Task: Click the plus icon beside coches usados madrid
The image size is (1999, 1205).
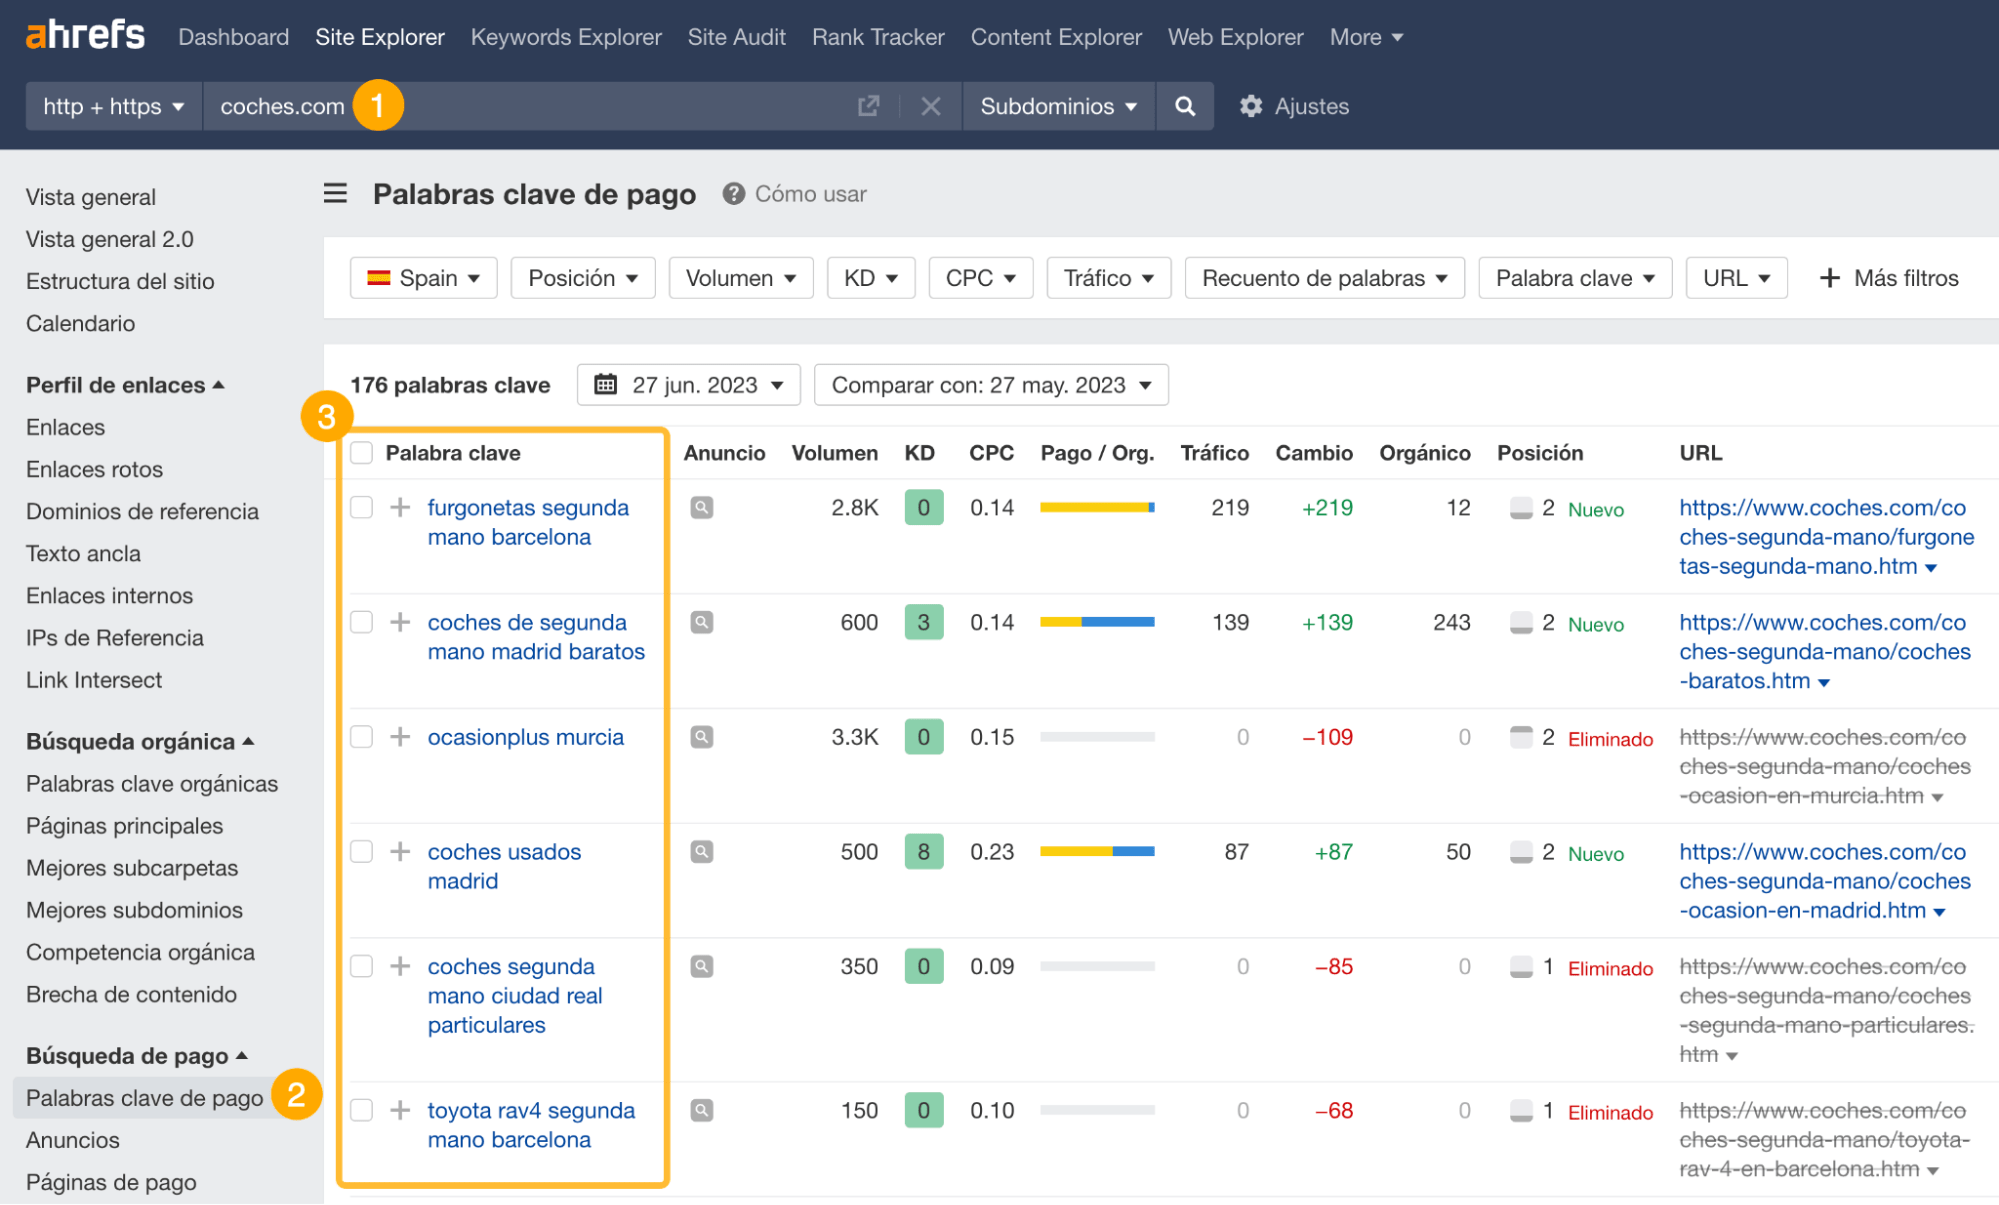Action: (x=400, y=851)
